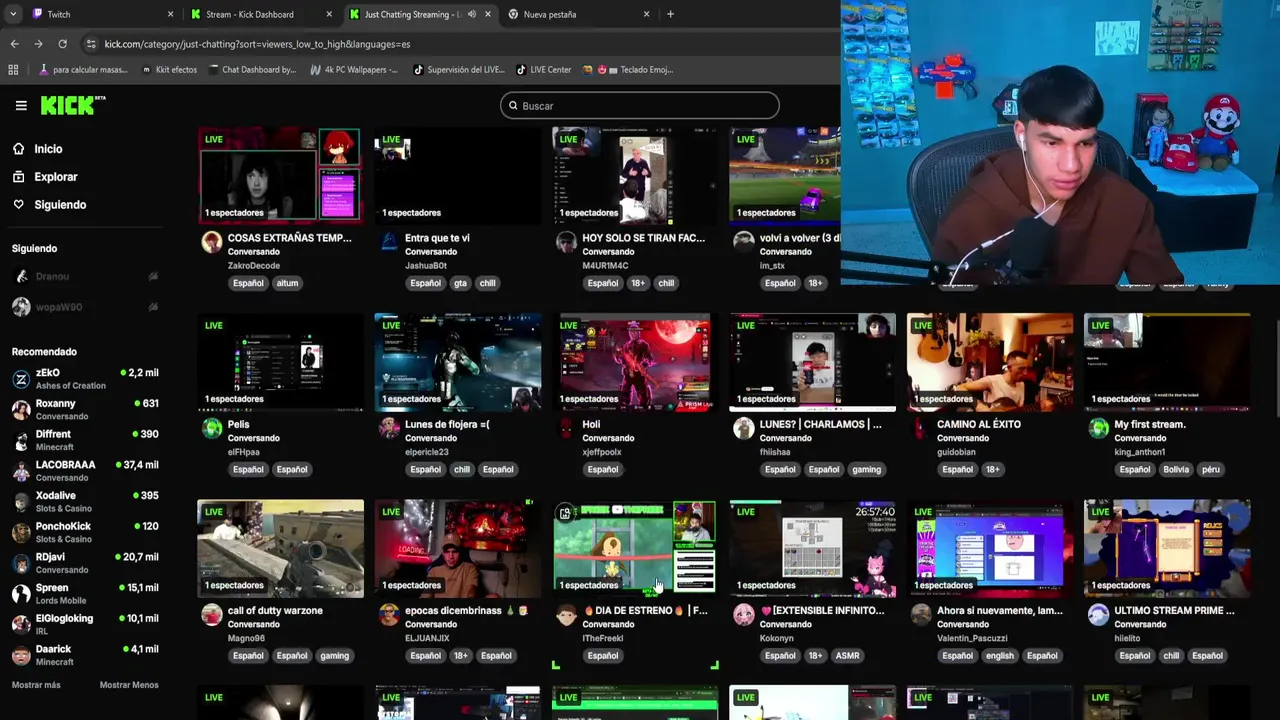Viewport: 1280px width, 720px height.
Task: Click the 'Bolivia' tag on king_anthon1
Action: coord(1176,470)
